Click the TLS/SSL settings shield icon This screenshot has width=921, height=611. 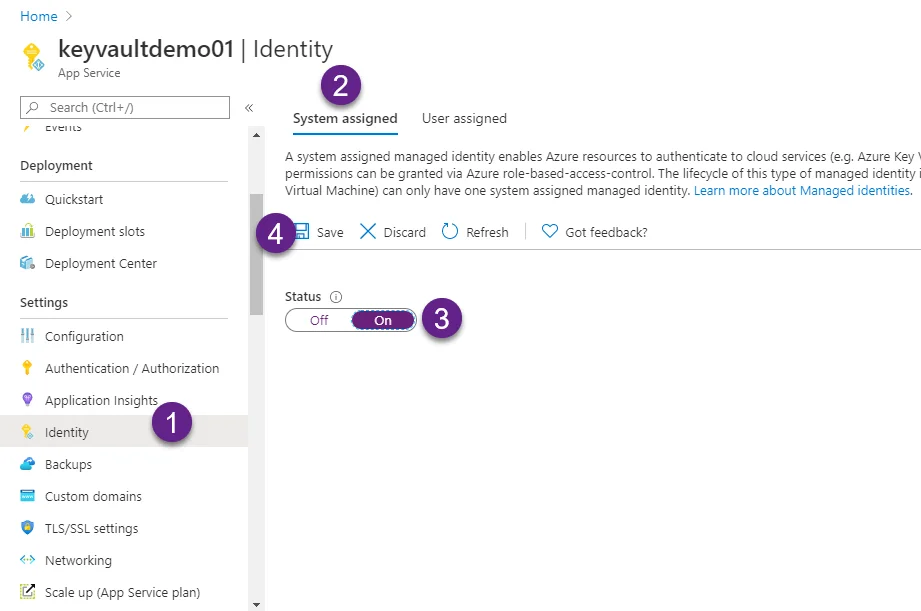point(28,528)
